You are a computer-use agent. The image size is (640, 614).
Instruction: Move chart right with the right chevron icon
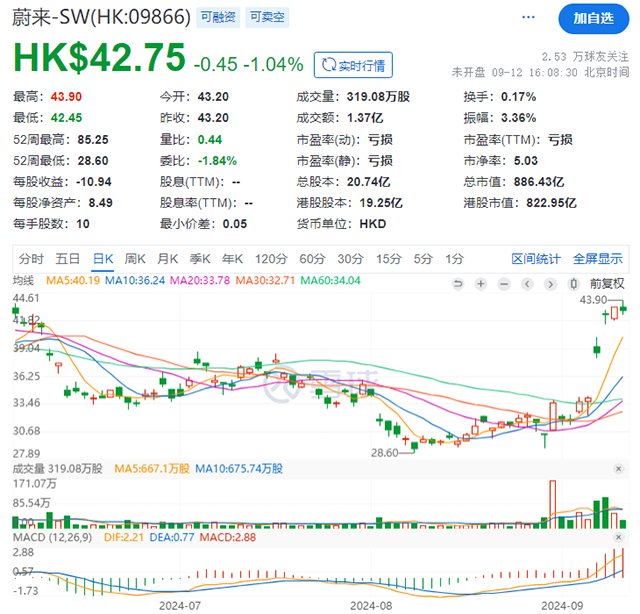550,284
